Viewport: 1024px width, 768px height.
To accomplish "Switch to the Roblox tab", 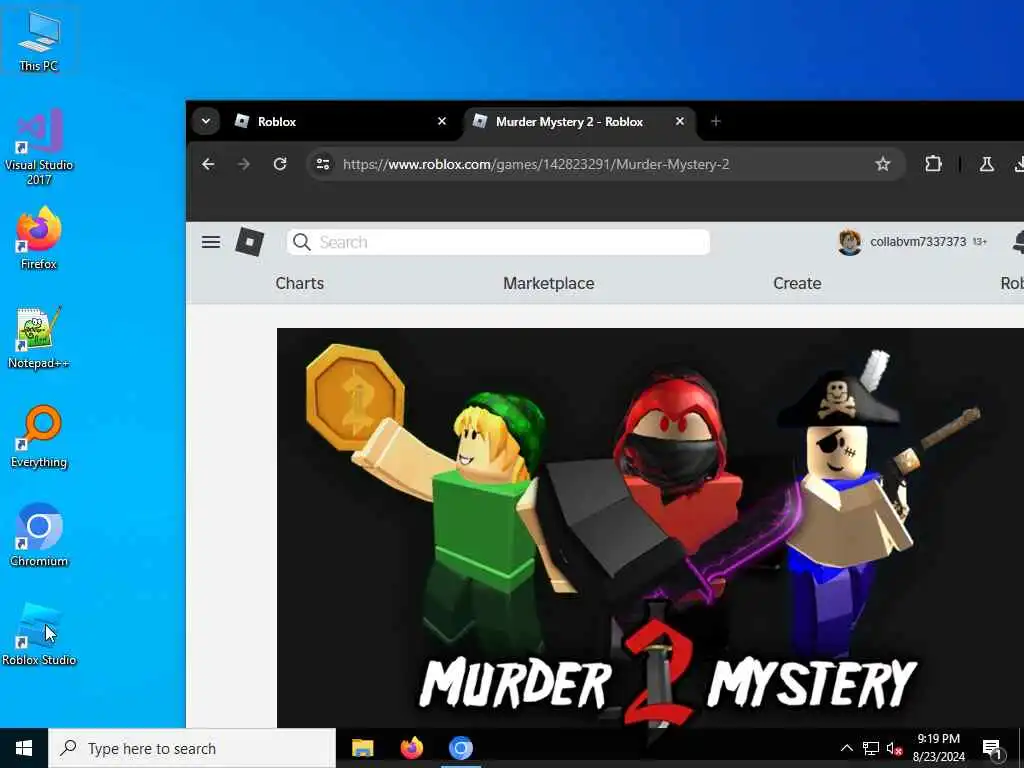I will pyautogui.click(x=340, y=121).
